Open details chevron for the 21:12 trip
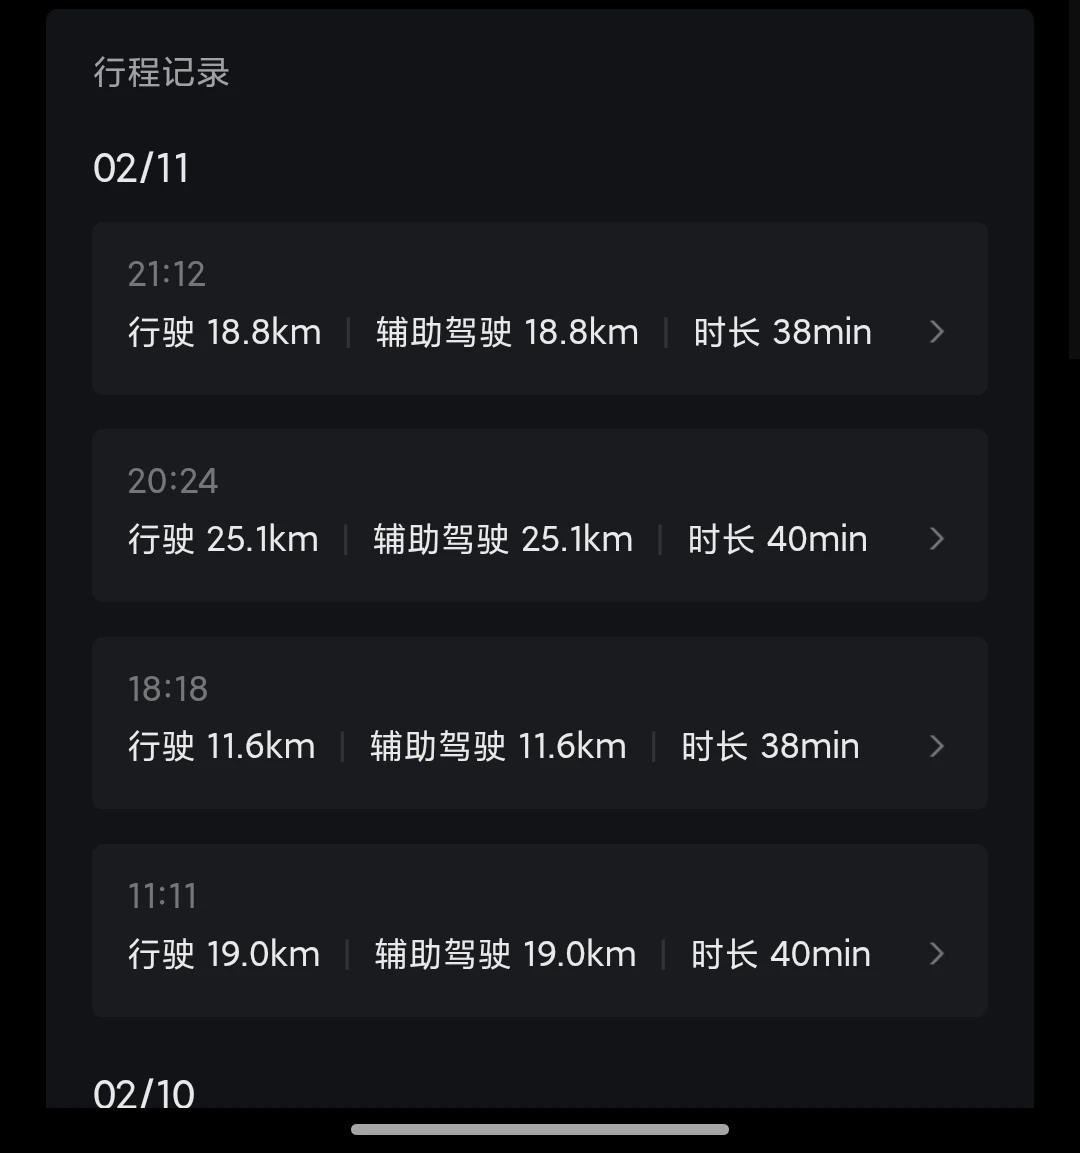Viewport: 1080px width, 1153px height. (x=936, y=332)
